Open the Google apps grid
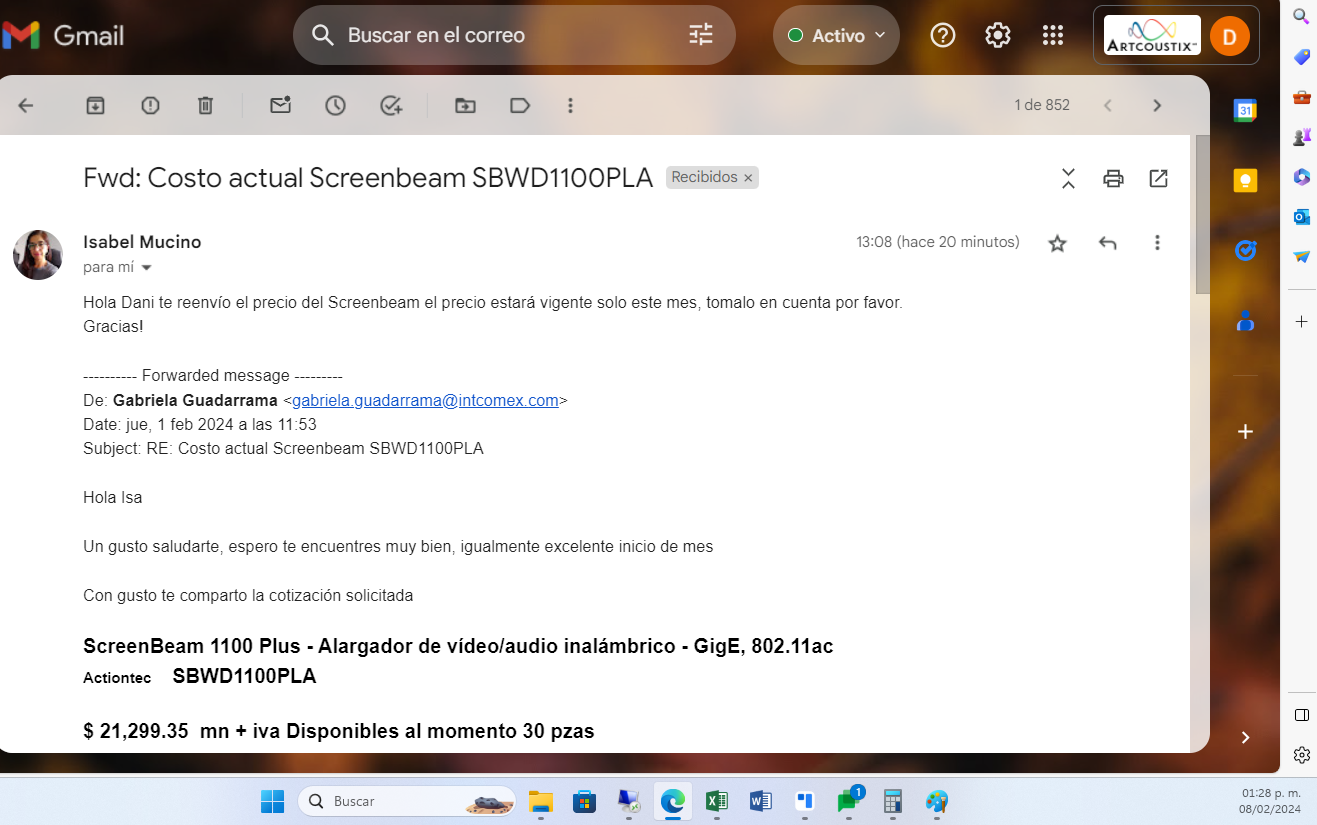The width and height of the screenshot is (1317, 825). [x=1053, y=35]
